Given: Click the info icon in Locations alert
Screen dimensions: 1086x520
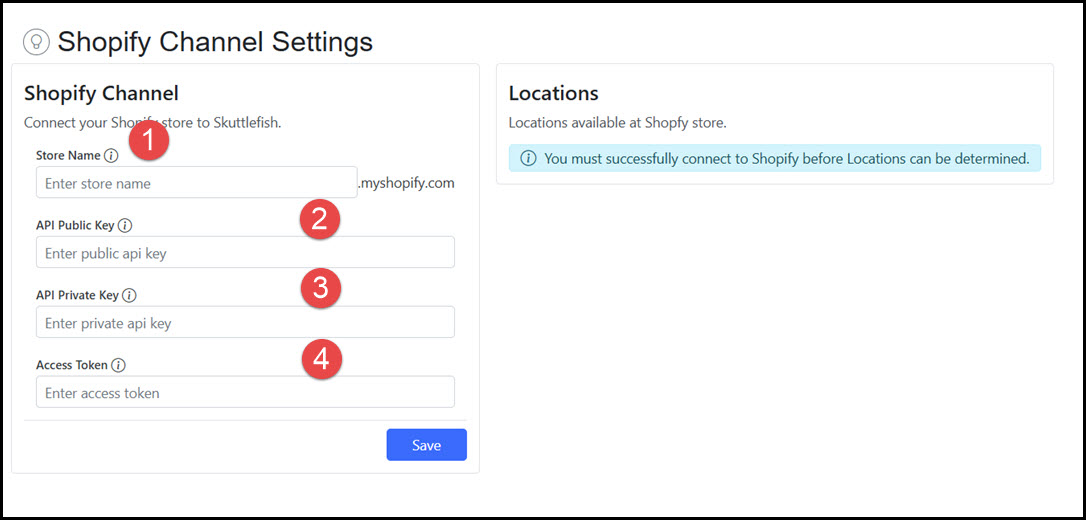Looking at the screenshot, I should click(528, 159).
